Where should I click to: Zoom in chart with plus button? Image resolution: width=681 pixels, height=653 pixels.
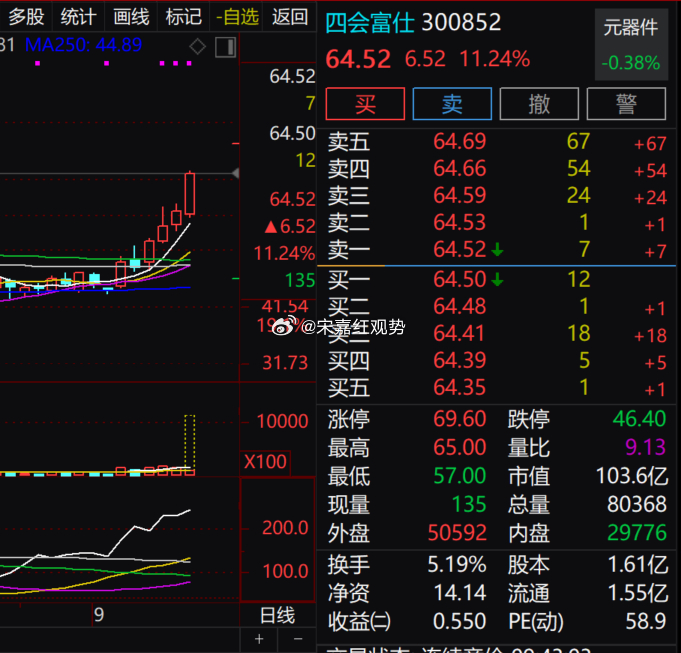coord(259,639)
